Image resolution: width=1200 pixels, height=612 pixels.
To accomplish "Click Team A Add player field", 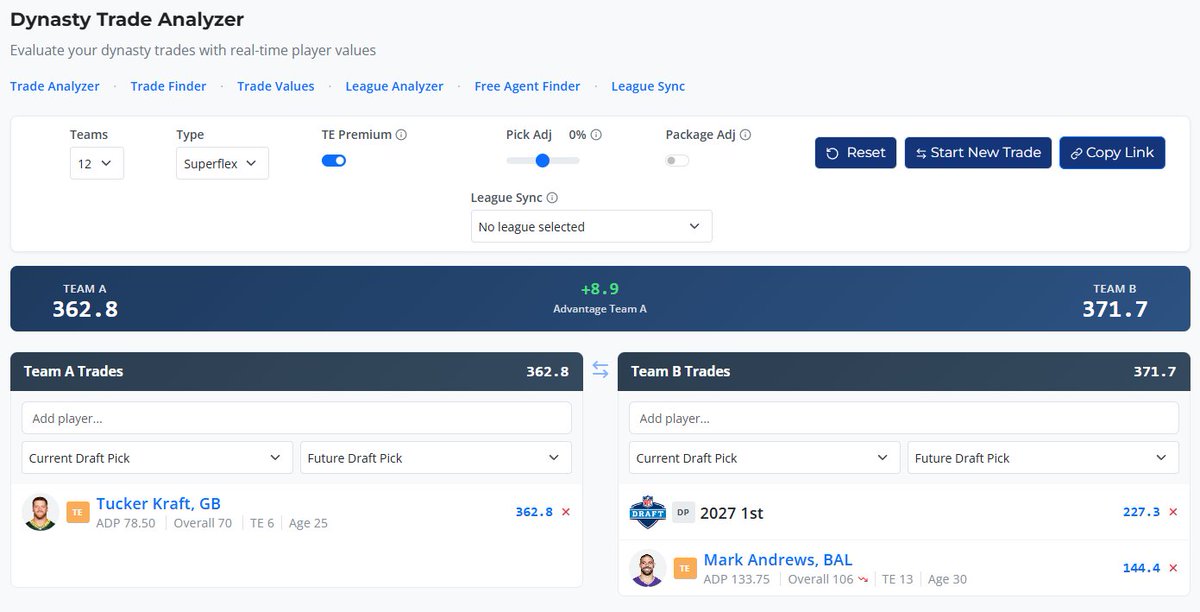I will point(297,418).
